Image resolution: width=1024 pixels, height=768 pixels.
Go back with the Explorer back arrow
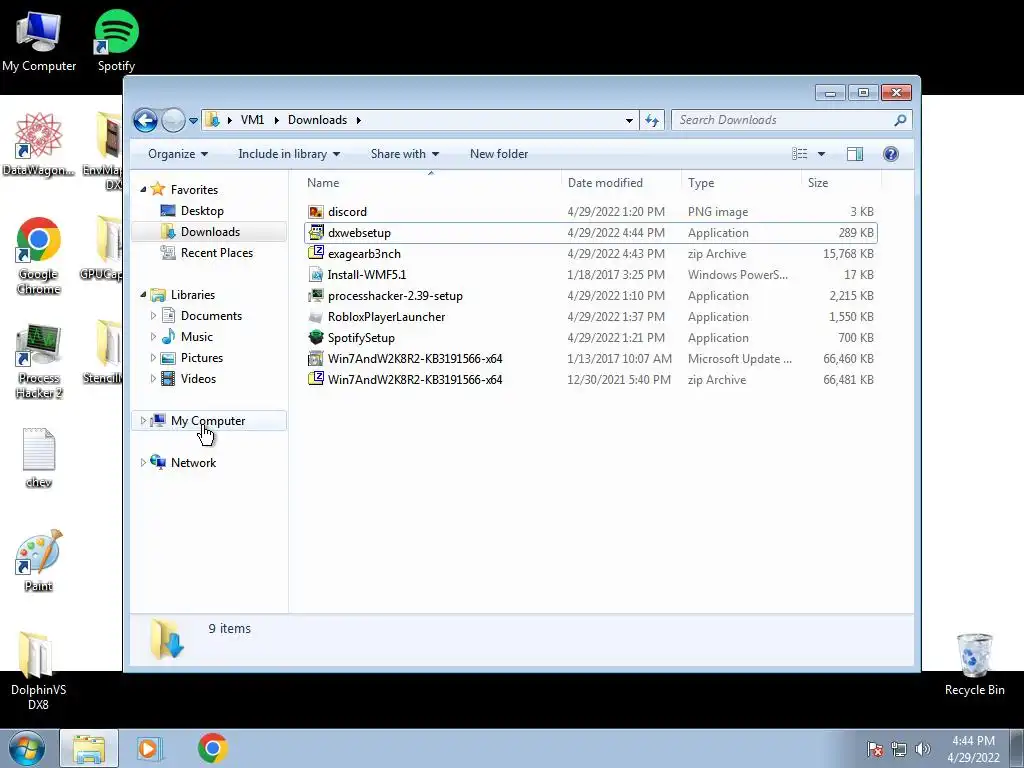point(145,120)
